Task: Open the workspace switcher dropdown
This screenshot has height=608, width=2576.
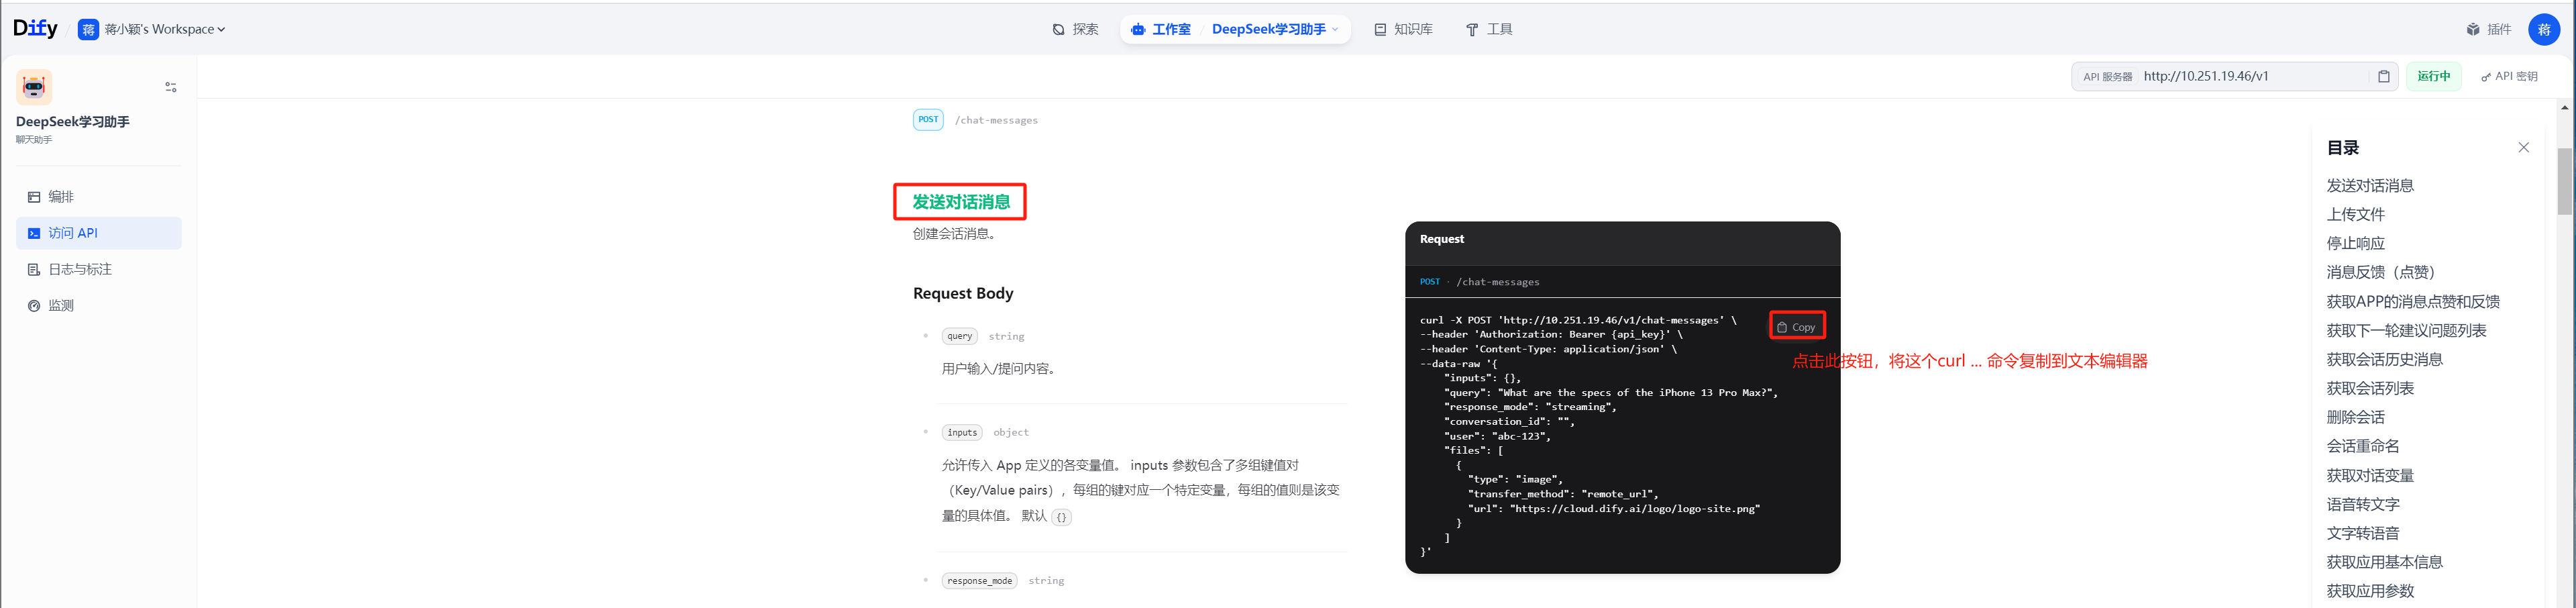Action: 152,29
